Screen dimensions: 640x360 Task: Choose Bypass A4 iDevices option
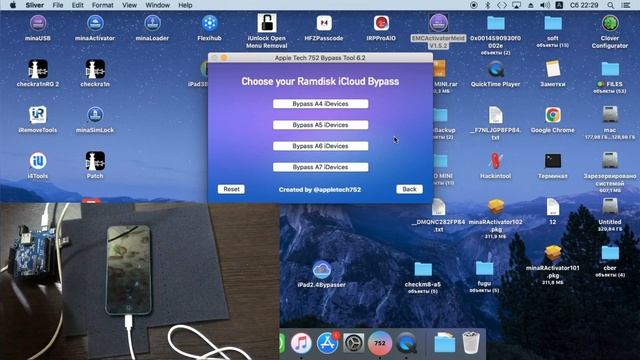320,104
